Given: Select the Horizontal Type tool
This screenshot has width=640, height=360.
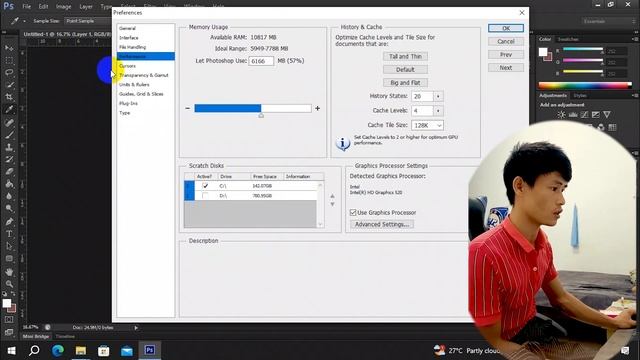Looking at the screenshot, I should pos(9,234).
